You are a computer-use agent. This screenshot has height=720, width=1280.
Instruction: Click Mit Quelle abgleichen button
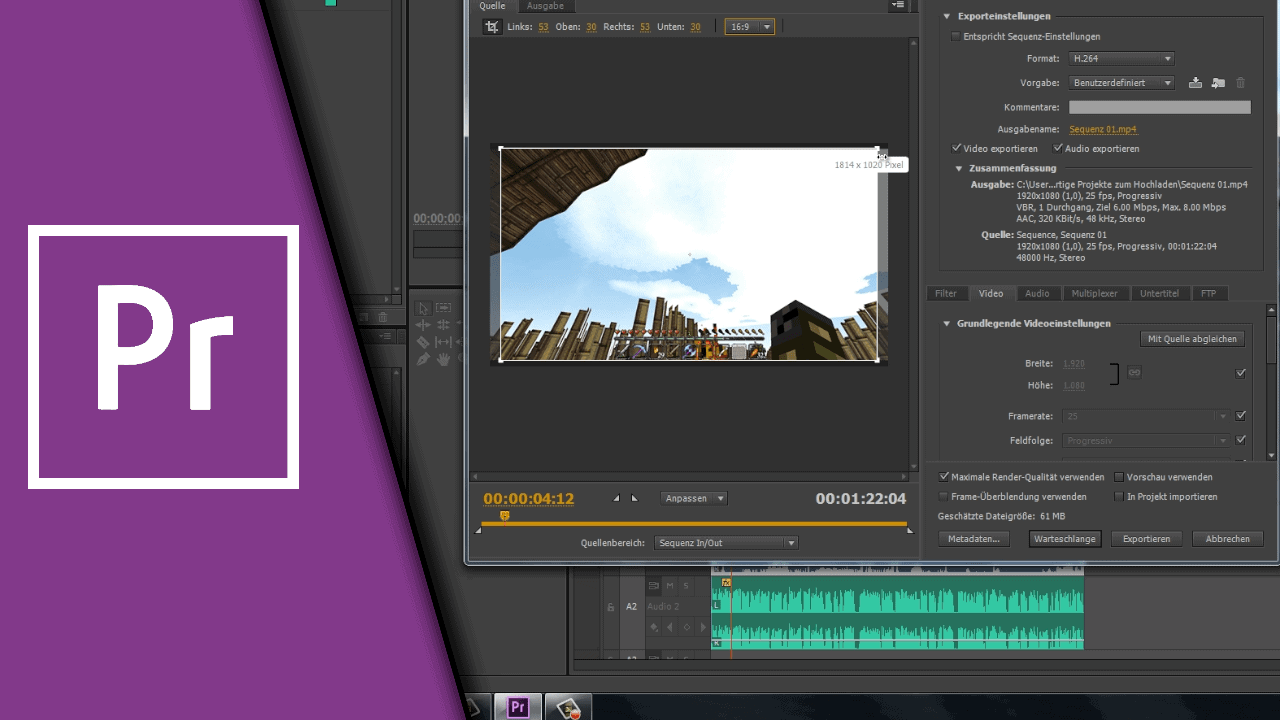point(1192,339)
